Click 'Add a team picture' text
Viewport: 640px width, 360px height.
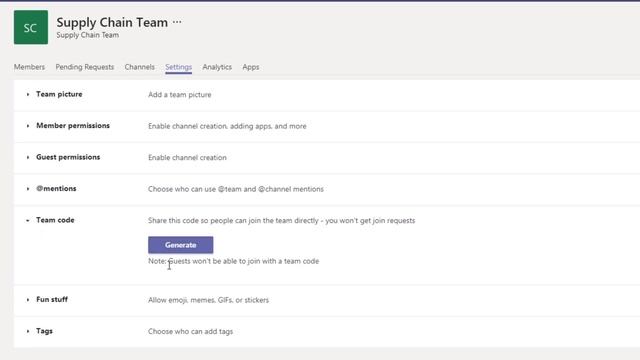(x=180, y=95)
